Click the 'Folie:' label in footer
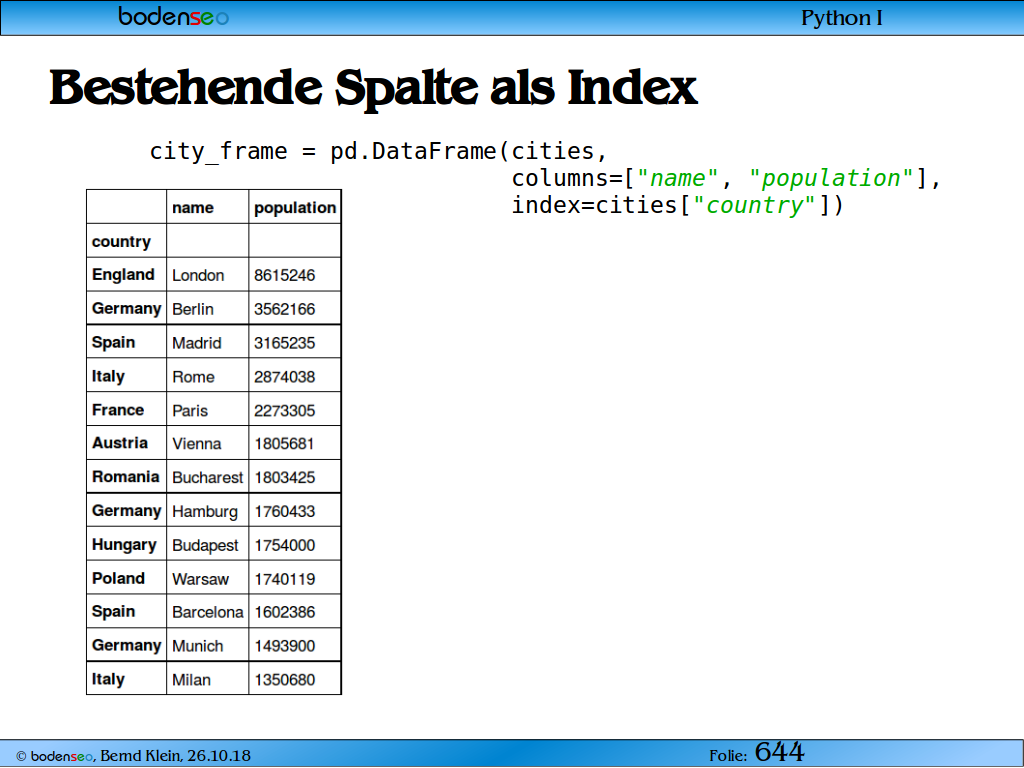This screenshot has width=1024, height=768. click(728, 756)
